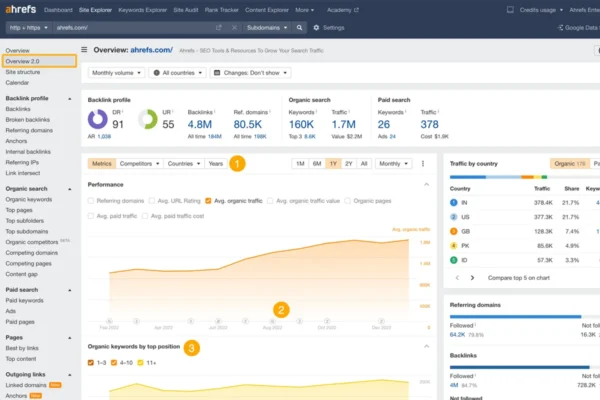Select the 2Y time range

pos(349,163)
